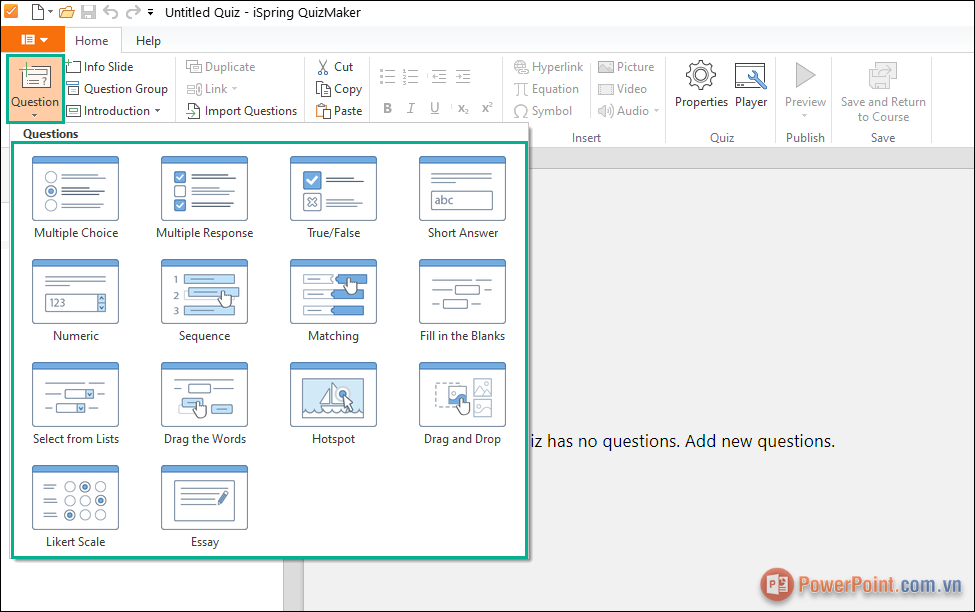Redo the last action

point(132,12)
